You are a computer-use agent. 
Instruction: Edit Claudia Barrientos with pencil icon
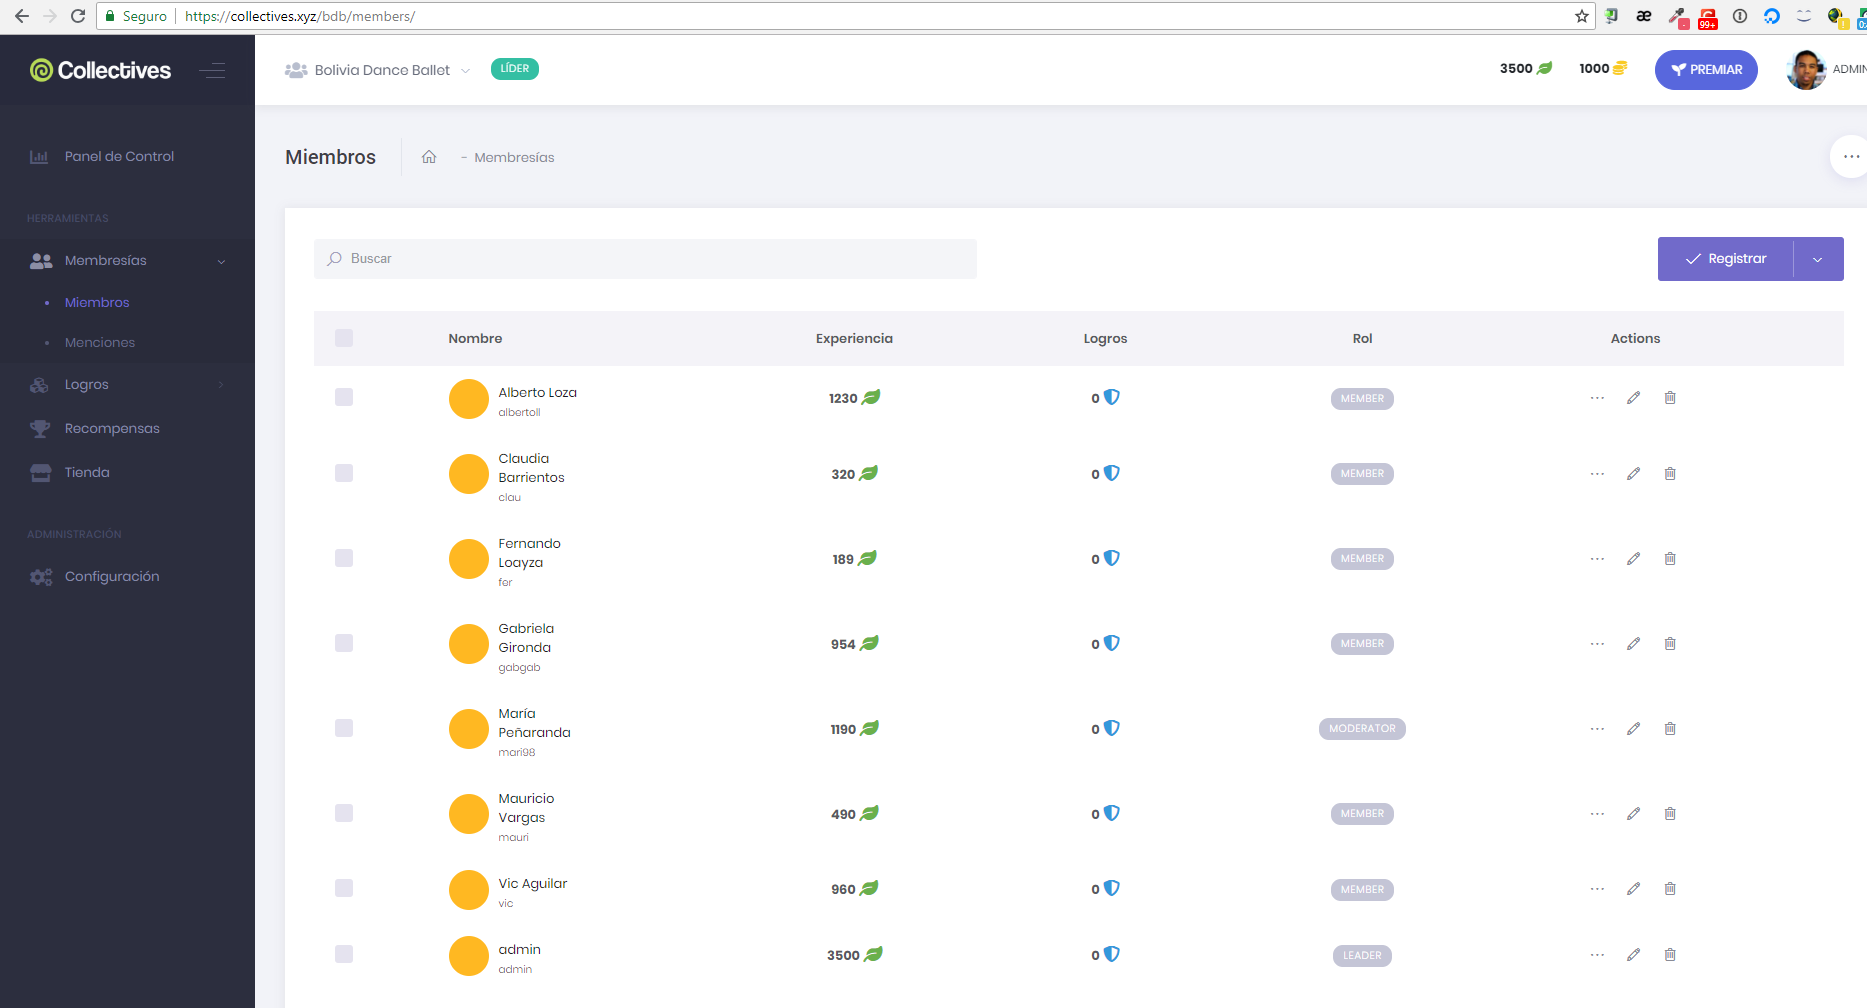(1633, 474)
